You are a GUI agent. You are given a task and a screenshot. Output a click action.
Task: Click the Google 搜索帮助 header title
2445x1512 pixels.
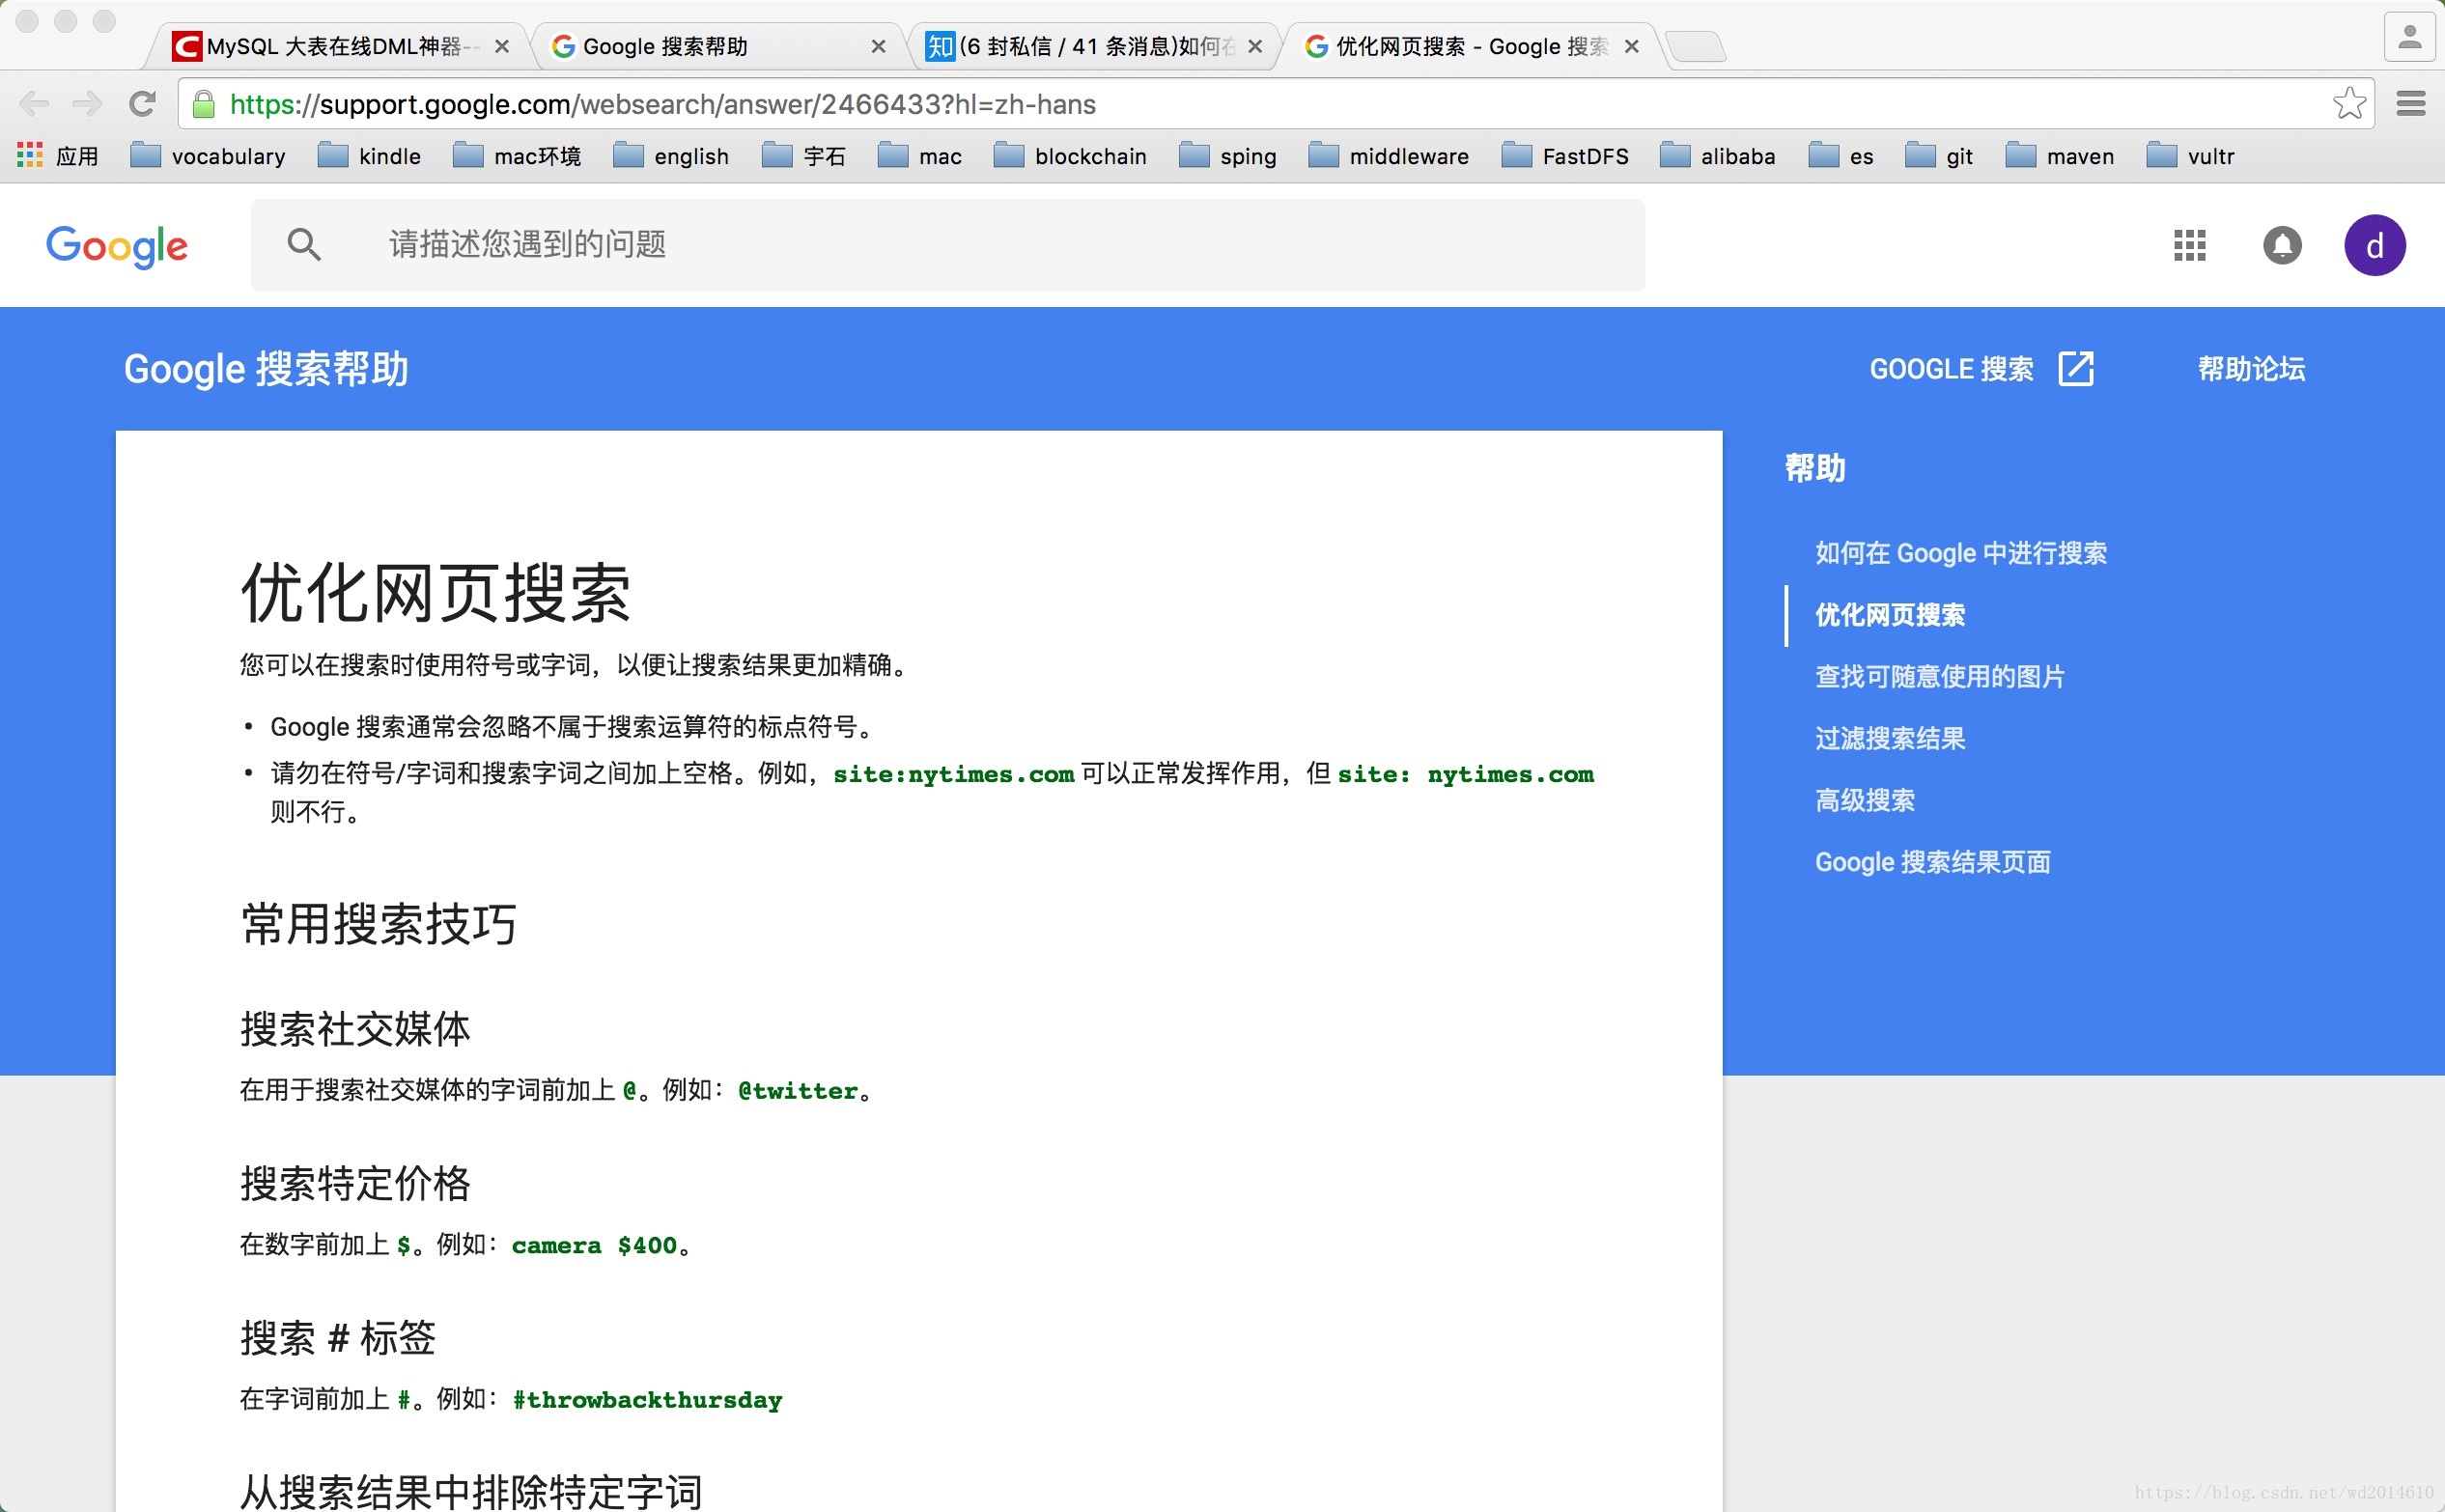coord(266,369)
